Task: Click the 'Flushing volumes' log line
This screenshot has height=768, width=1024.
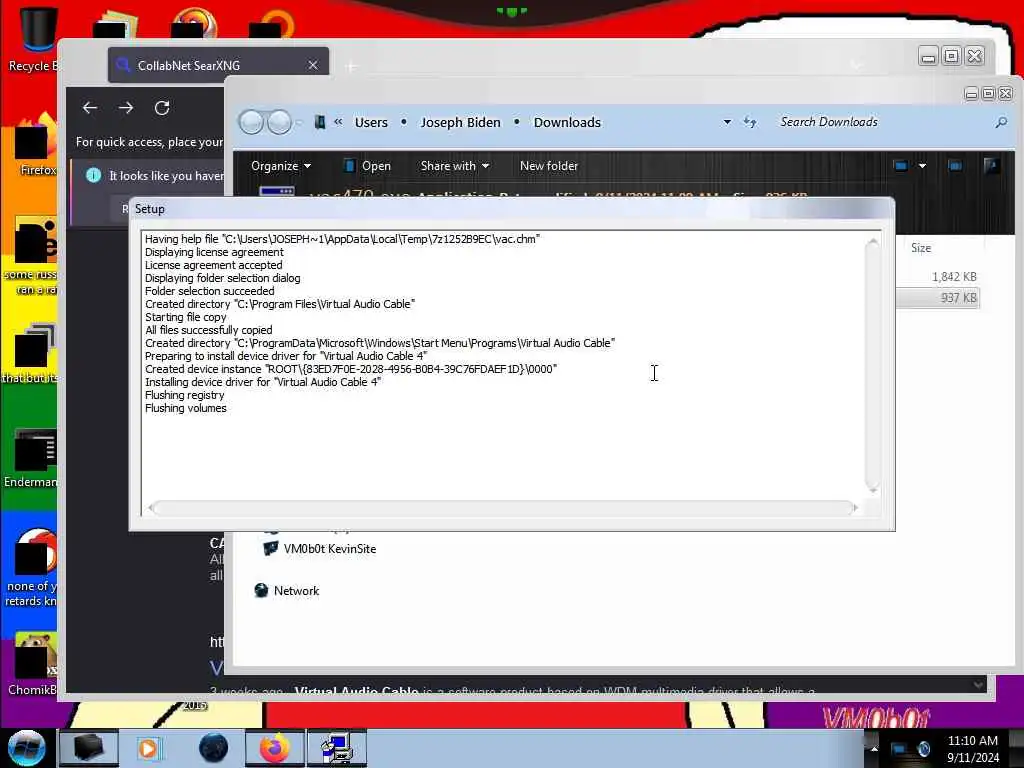Action: coord(185,408)
